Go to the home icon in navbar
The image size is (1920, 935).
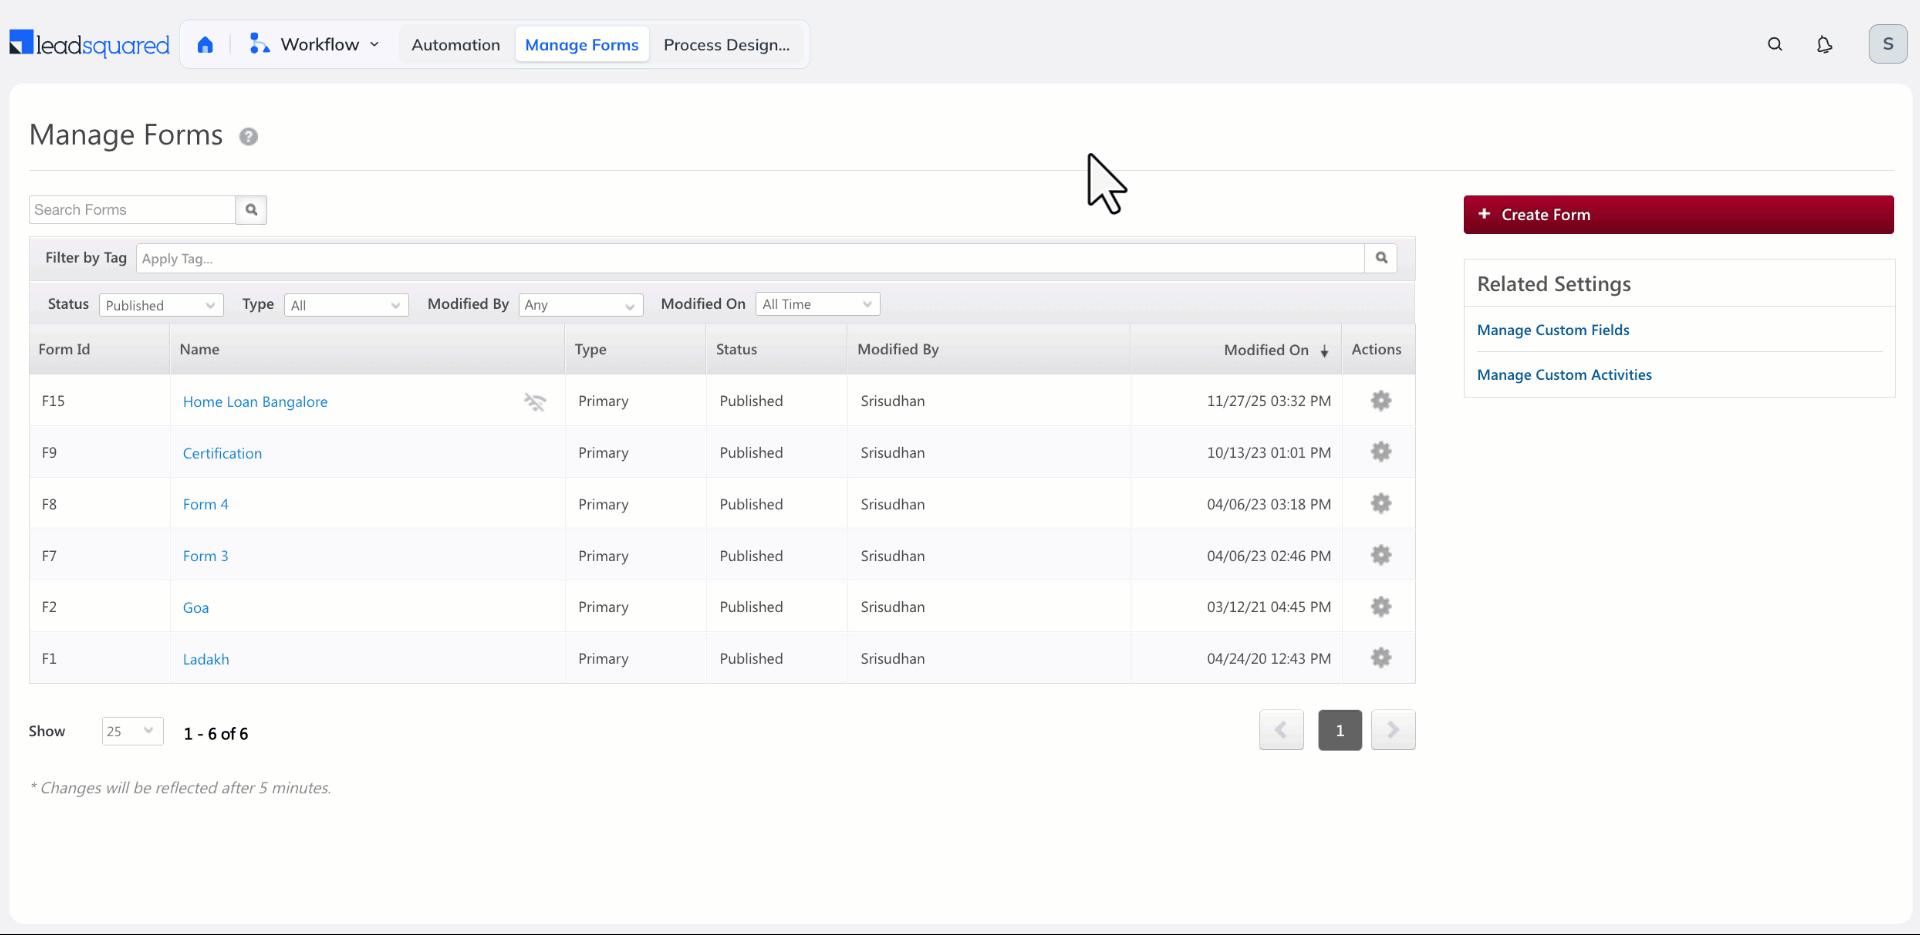pos(205,45)
